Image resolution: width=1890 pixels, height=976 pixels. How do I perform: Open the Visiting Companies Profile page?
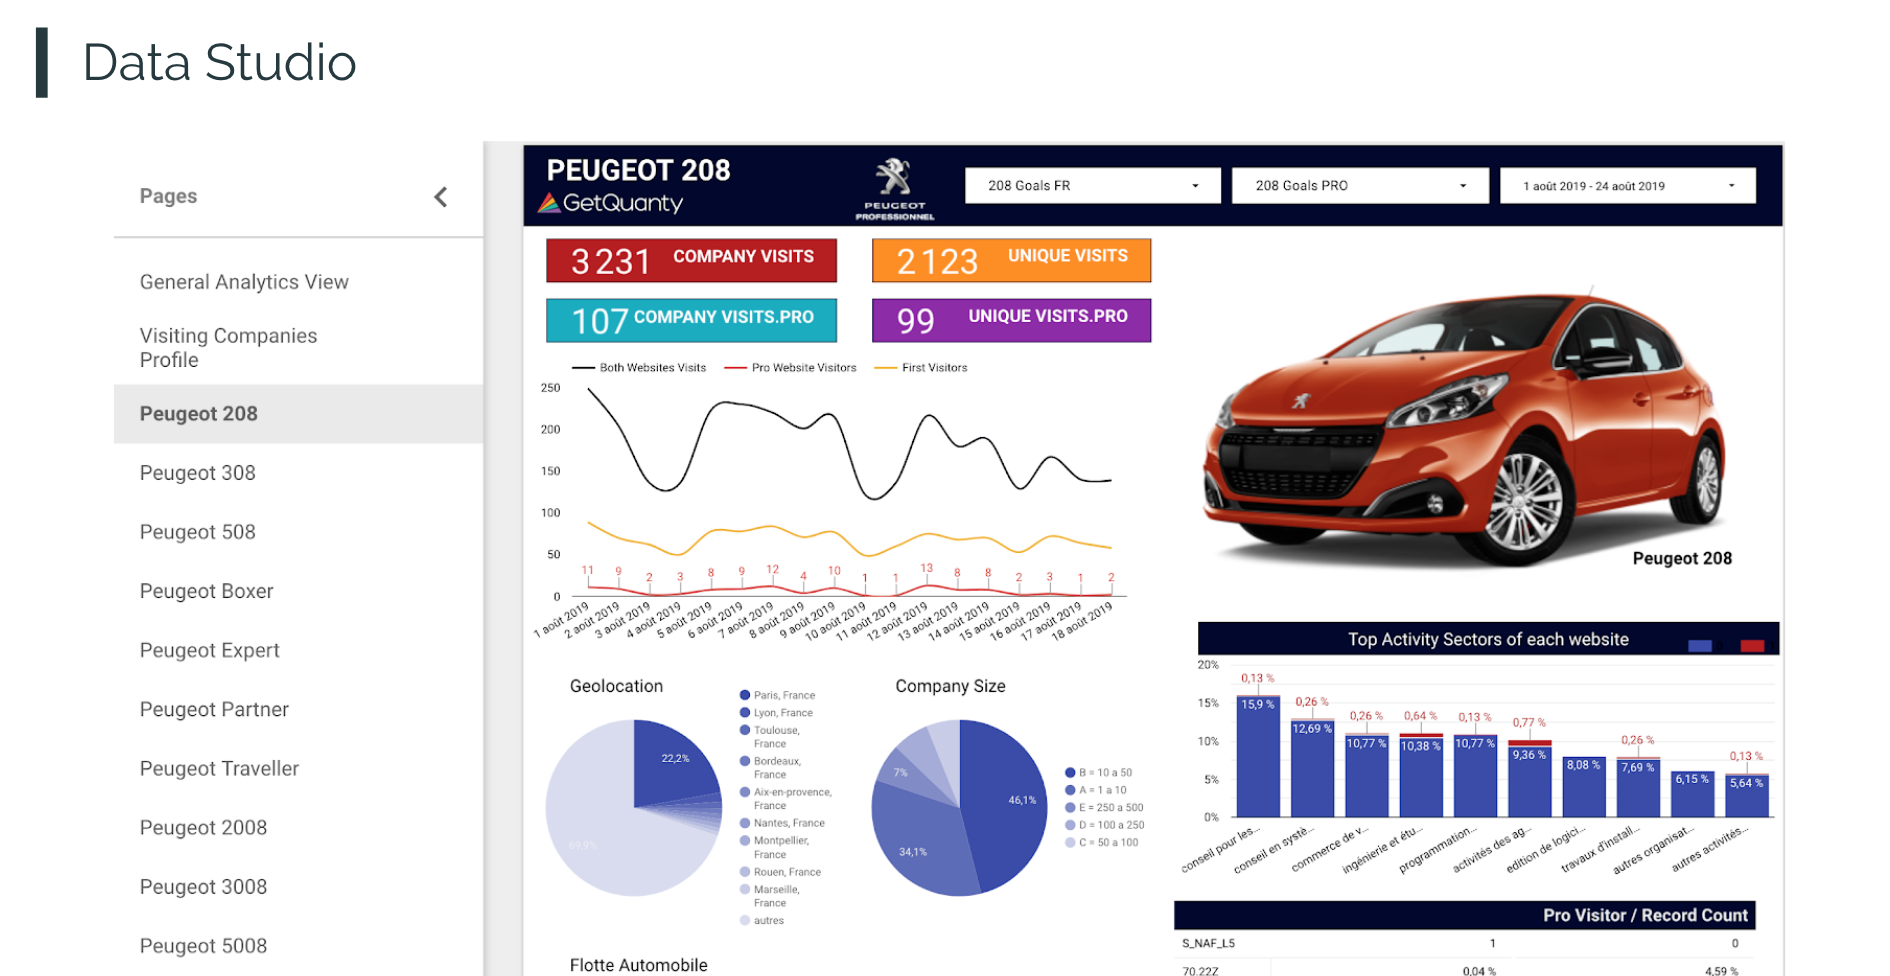(228, 348)
